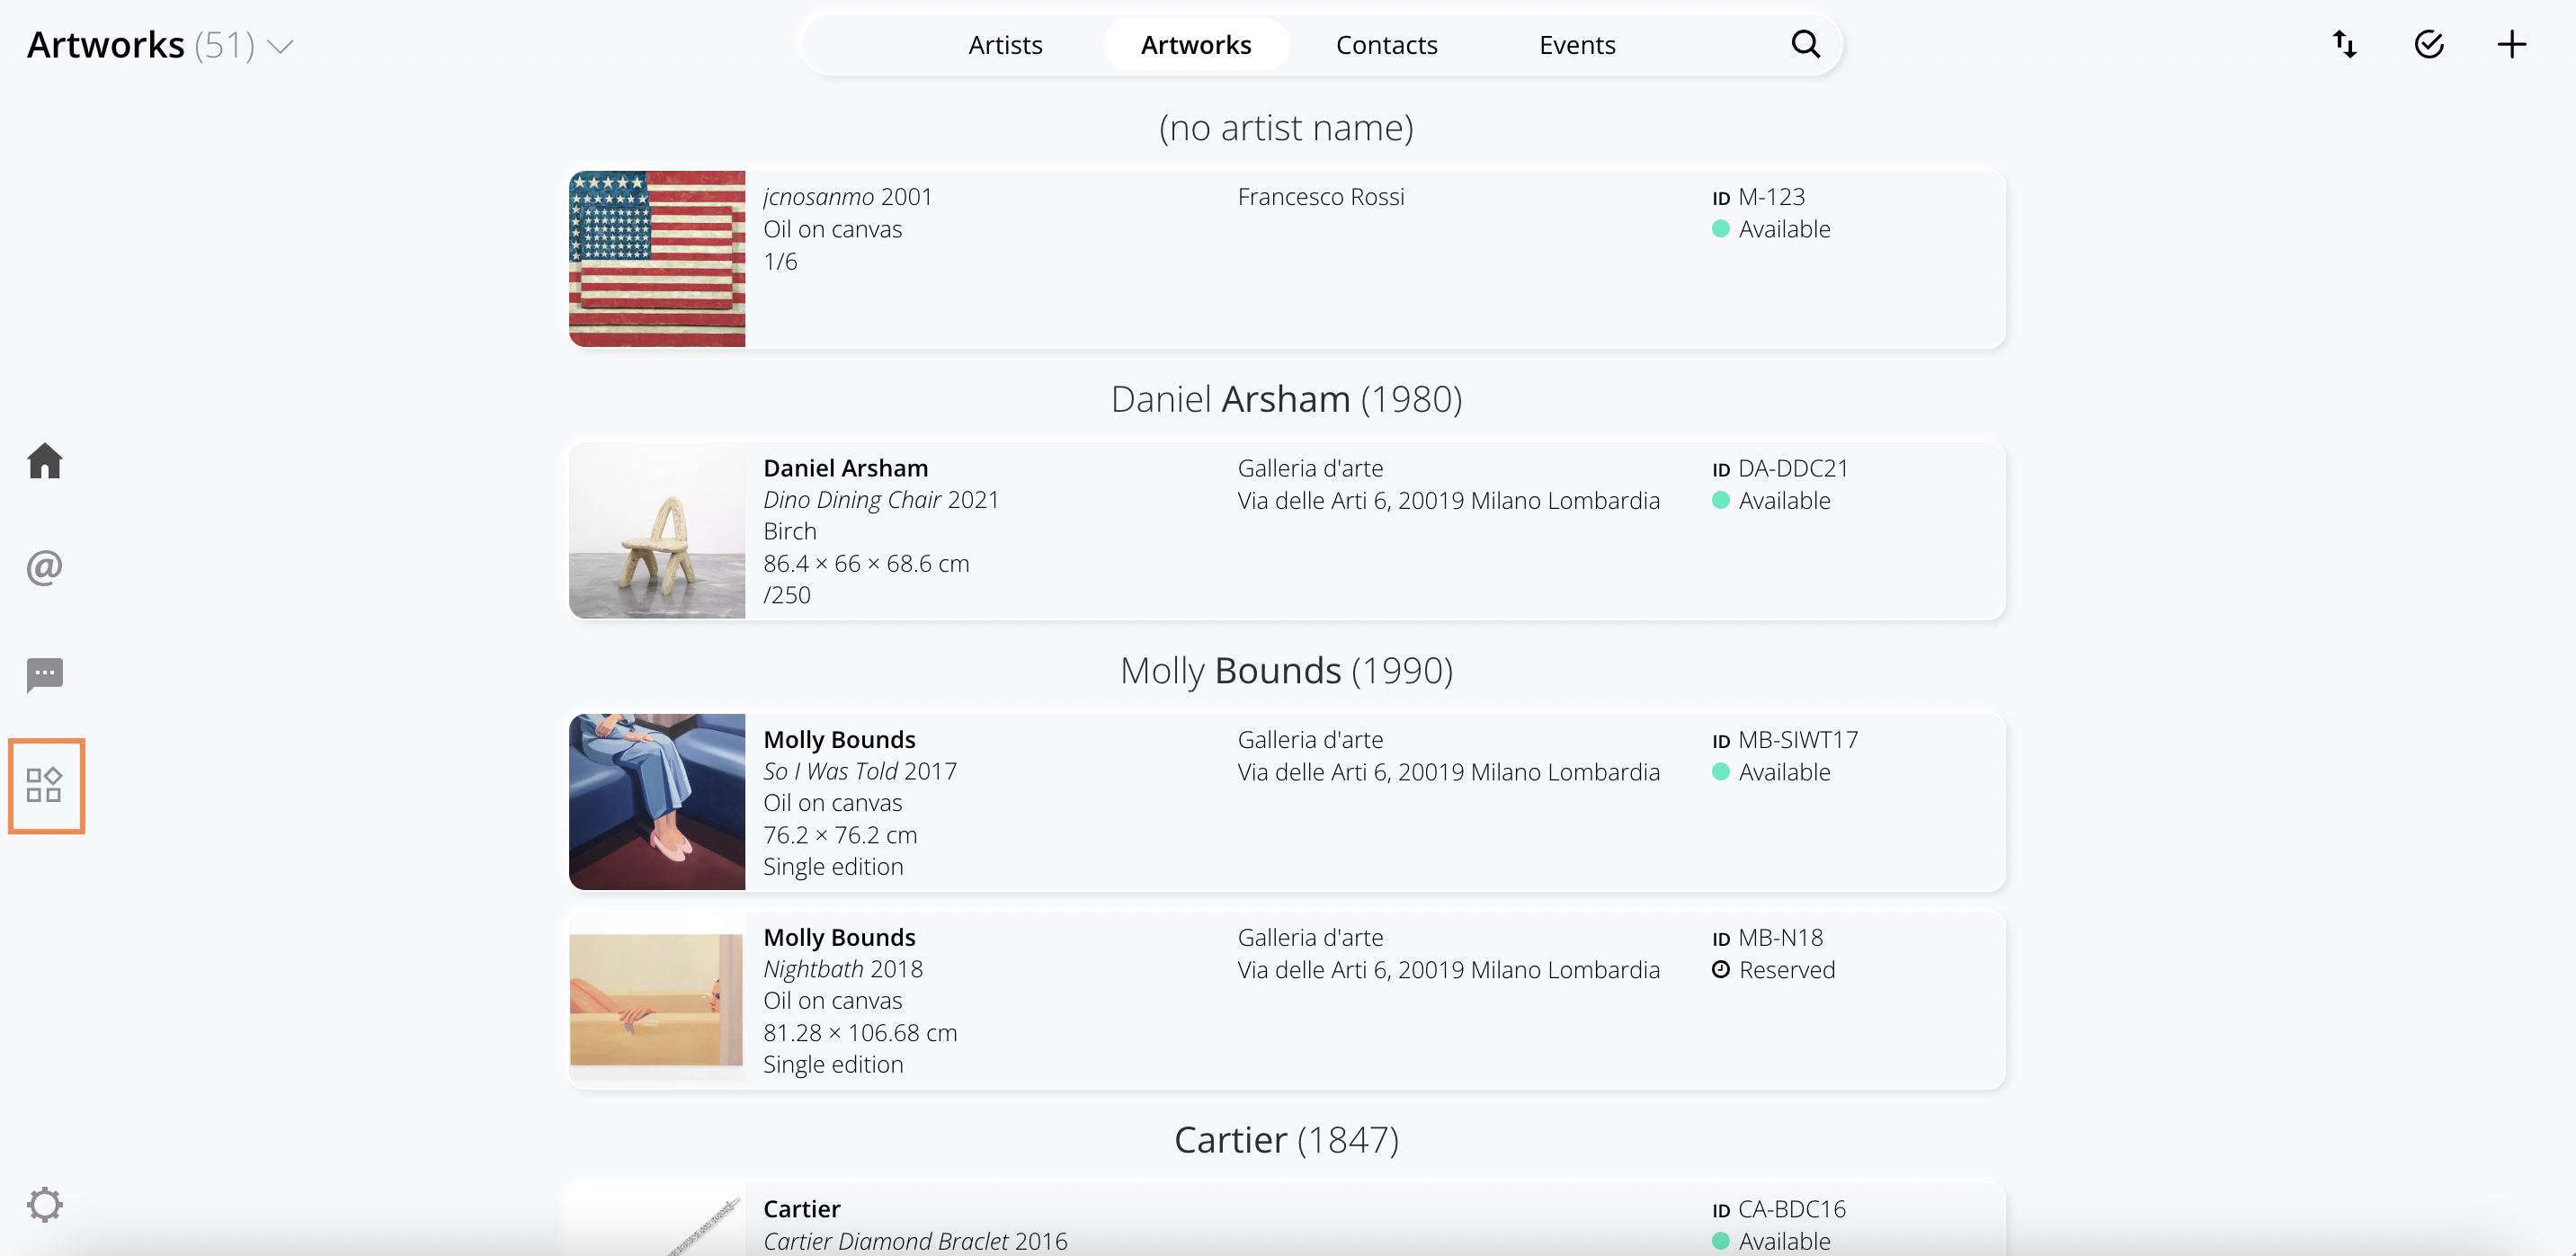Click ID M-123 text
The width and height of the screenshot is (2576, 1256).
point(1759,197)
